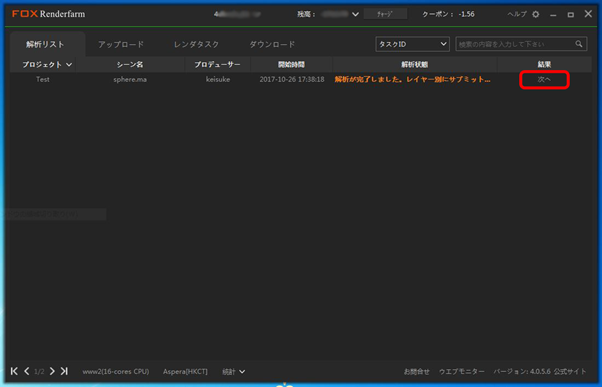The height and width of the screenshot is (387, 602).
Task: Click the チャージ button
Action: 385,14
